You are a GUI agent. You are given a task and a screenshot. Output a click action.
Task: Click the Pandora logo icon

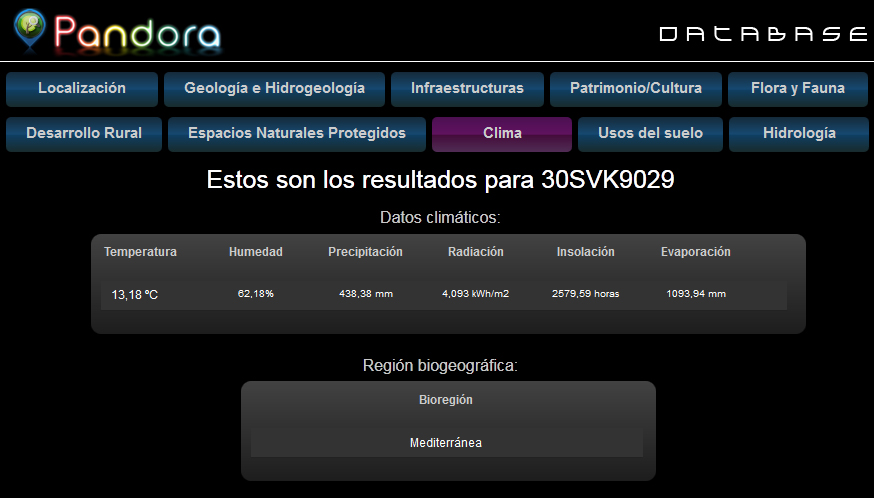(x=29, y=30)
